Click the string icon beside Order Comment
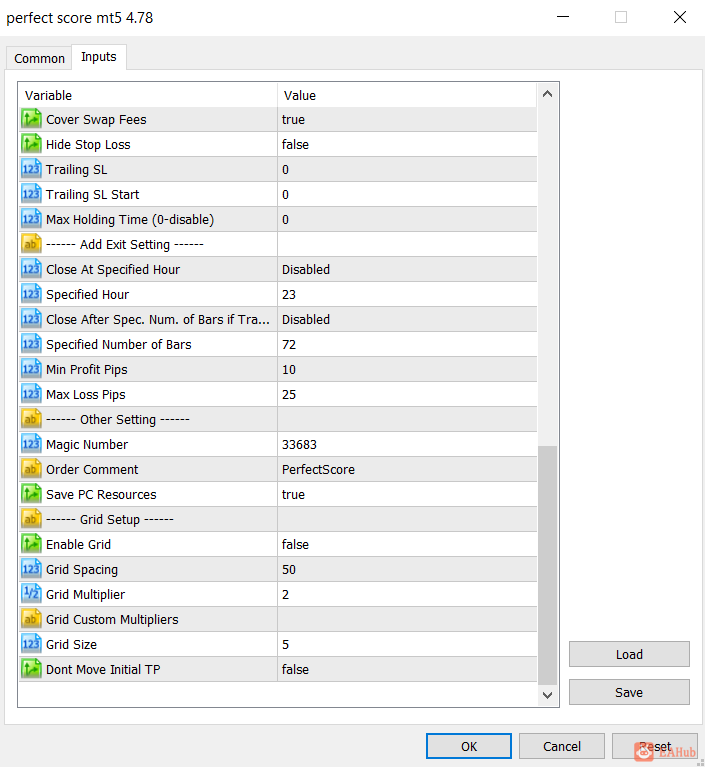 (x=31, y=469)
